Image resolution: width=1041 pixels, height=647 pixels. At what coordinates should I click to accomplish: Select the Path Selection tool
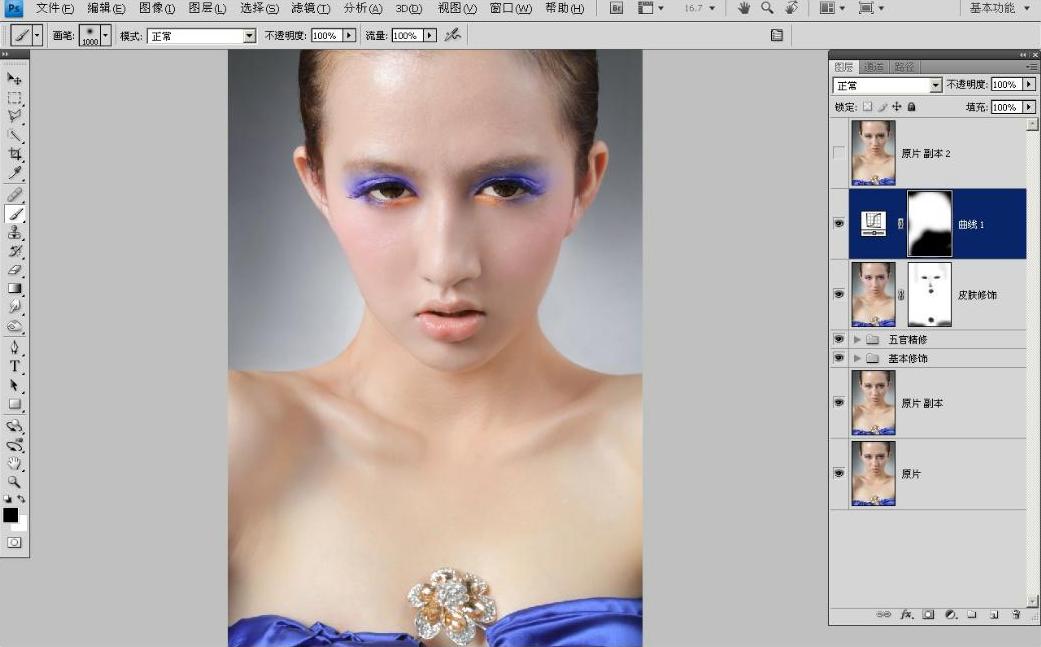(14, 385)
